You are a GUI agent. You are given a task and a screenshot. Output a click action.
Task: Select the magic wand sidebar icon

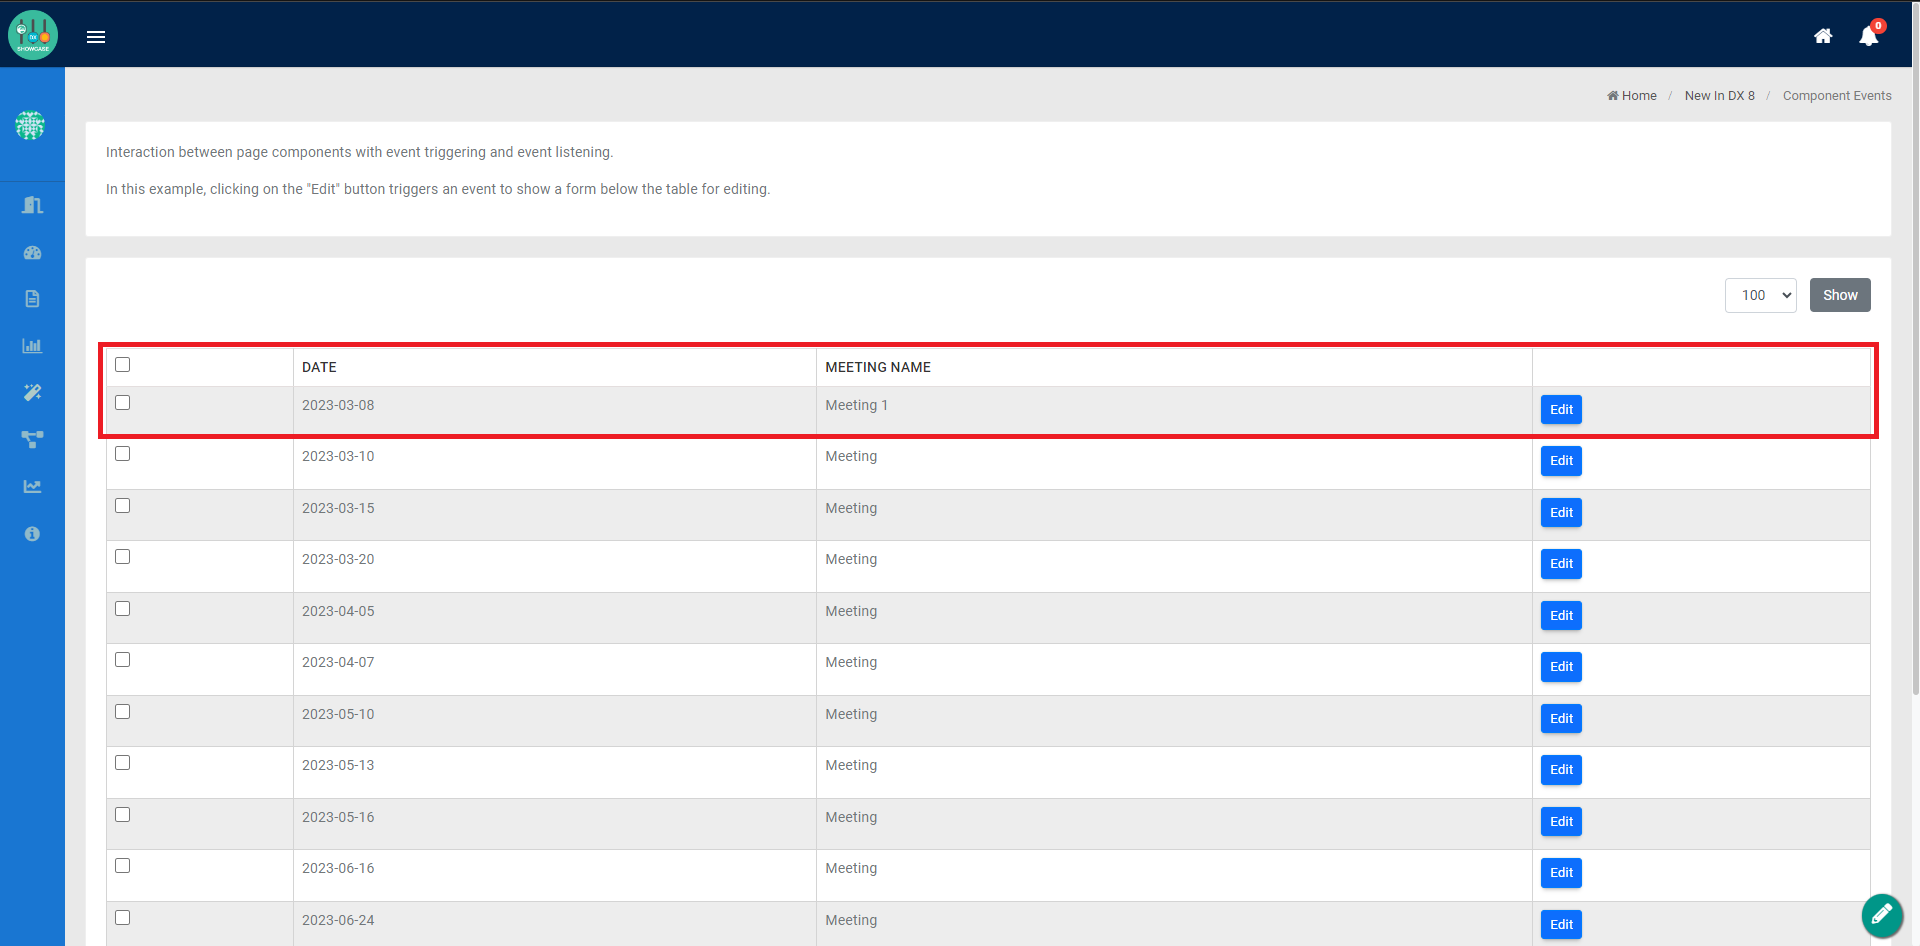[32, 392]
